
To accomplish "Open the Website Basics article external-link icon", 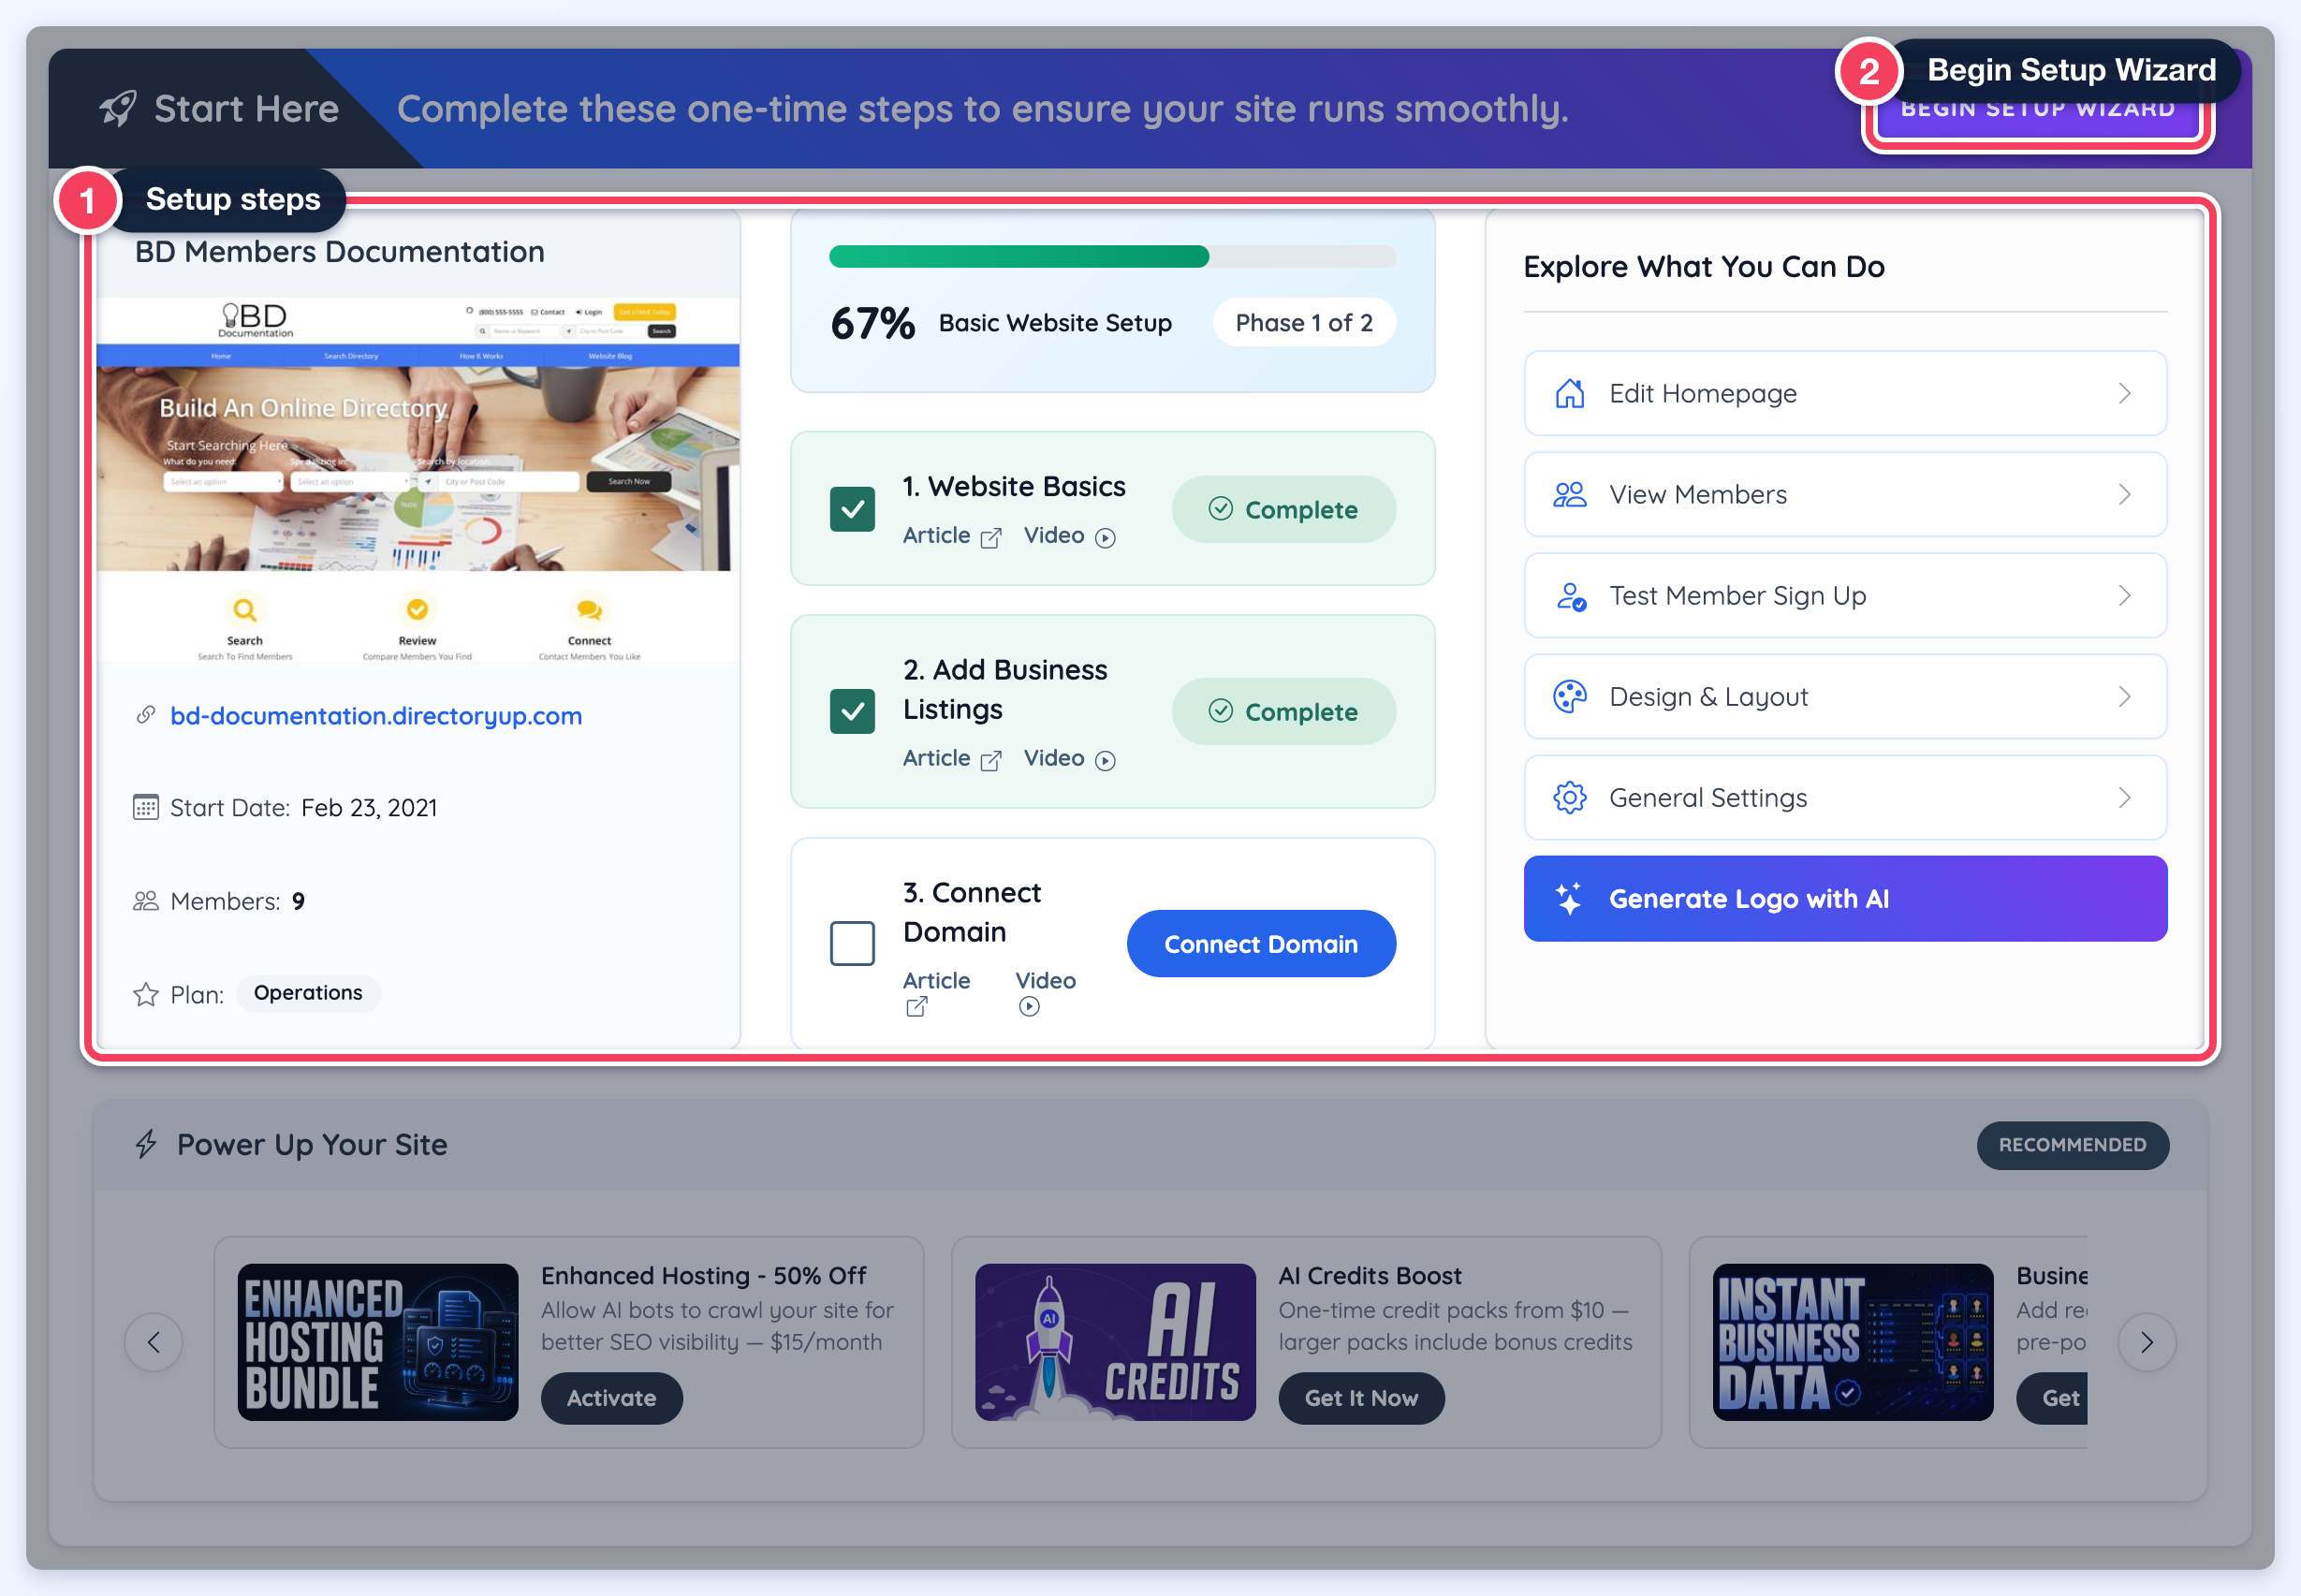I will [x=991, y=538].
